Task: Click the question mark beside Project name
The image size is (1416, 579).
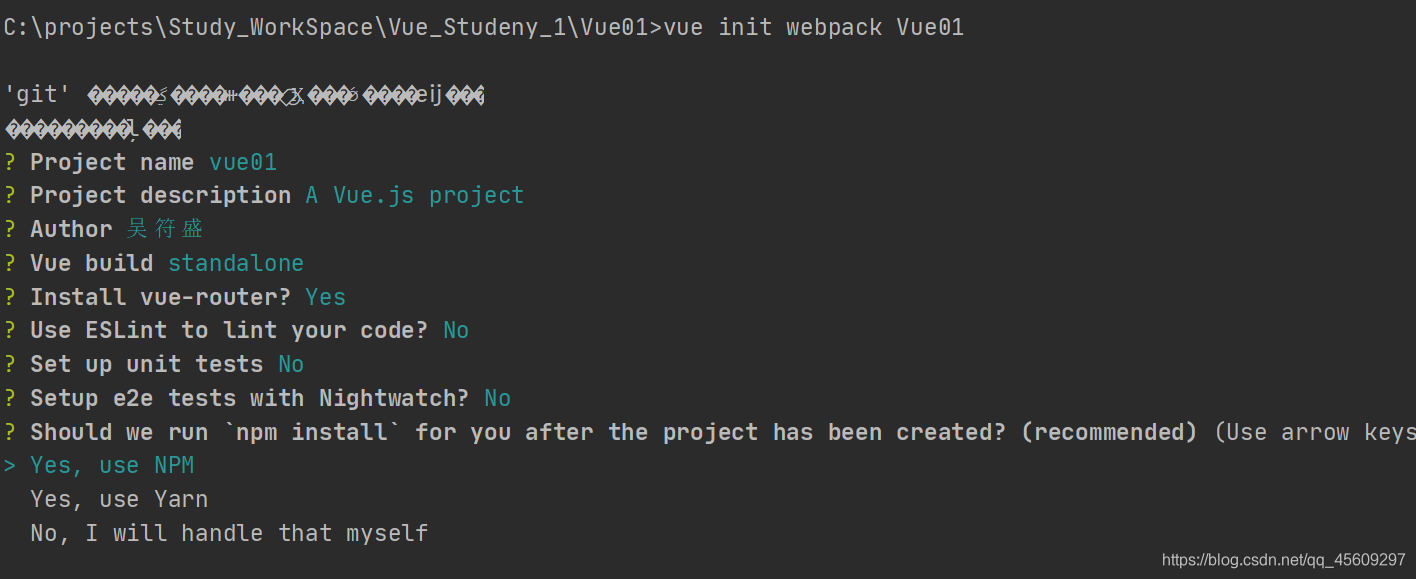Action: click(x=10, y=162)
